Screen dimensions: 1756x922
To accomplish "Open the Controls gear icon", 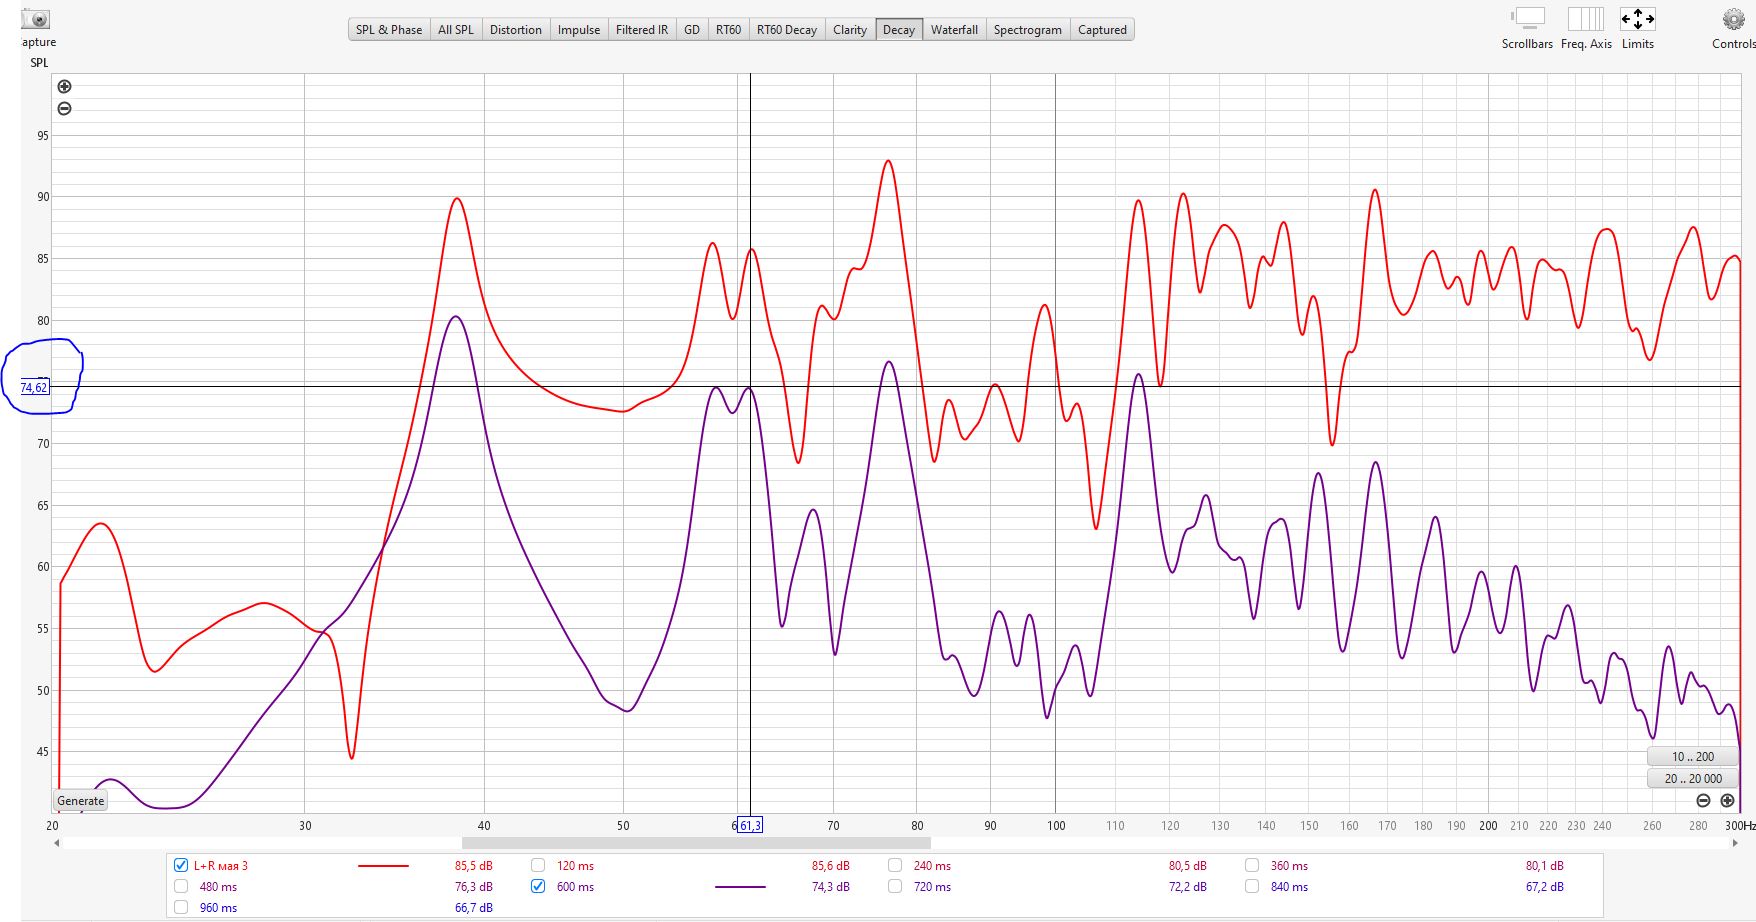I will pyautogui.click(x=1733, y=20).
